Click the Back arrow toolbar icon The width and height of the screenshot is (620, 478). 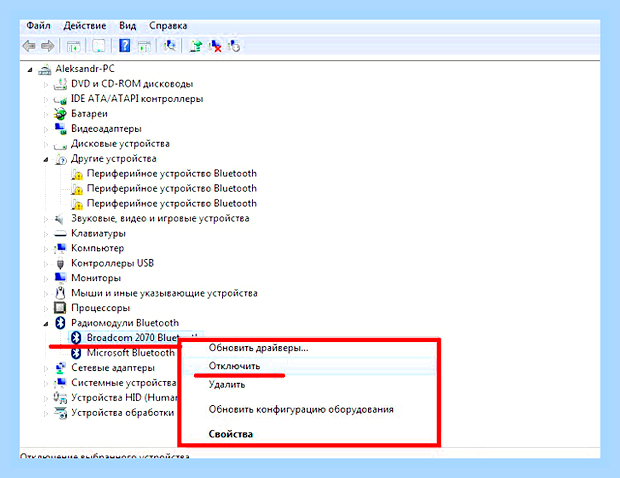point(29,46)
